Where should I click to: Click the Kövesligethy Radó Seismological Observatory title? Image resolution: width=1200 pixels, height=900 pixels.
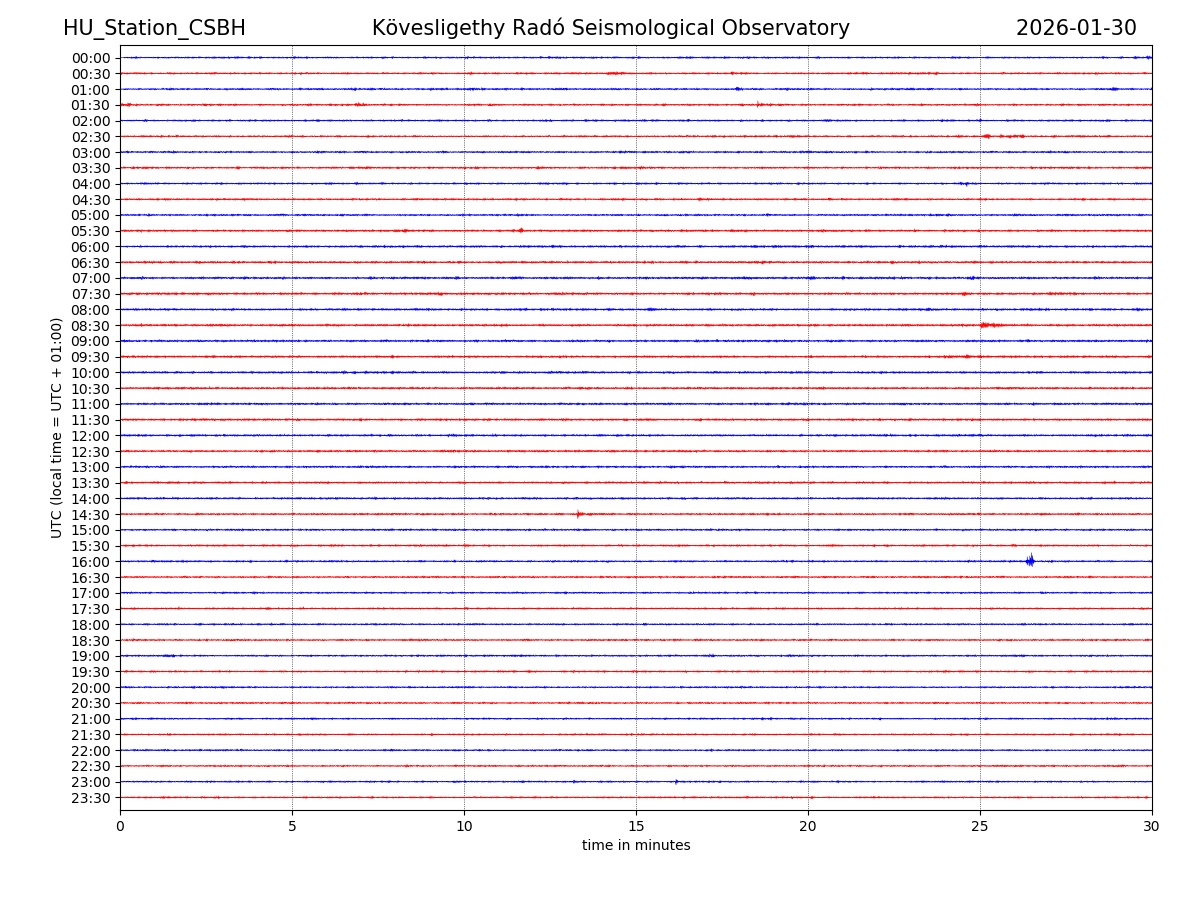610,28
